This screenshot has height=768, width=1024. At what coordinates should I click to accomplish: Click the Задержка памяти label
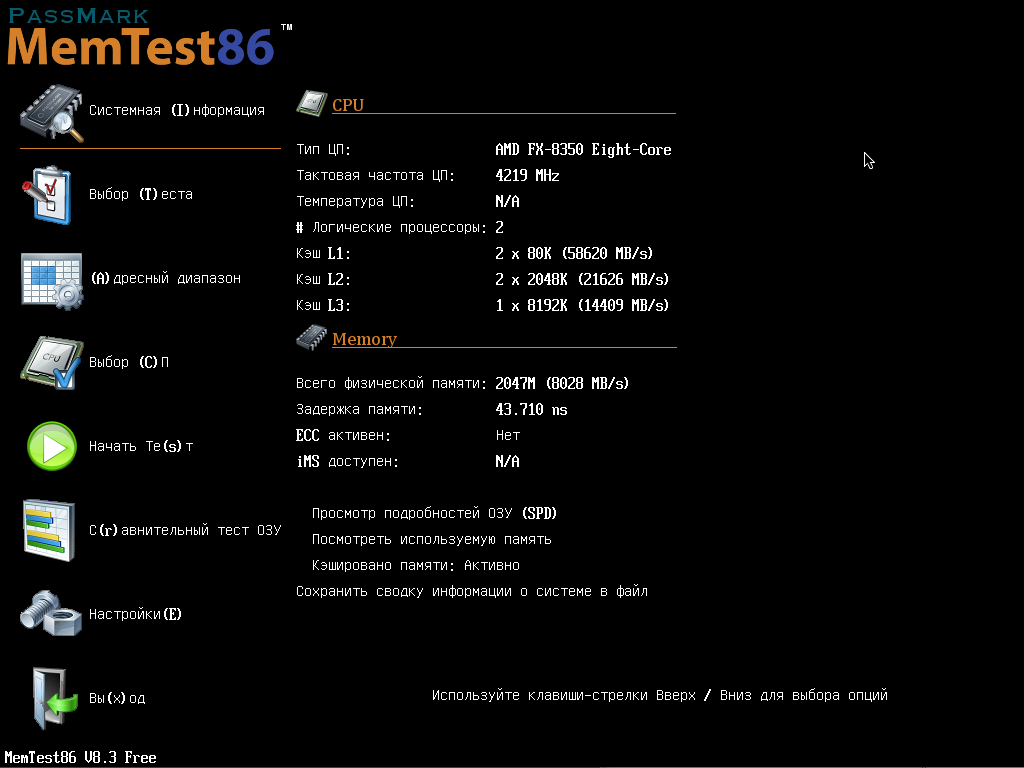pos(359,409)
